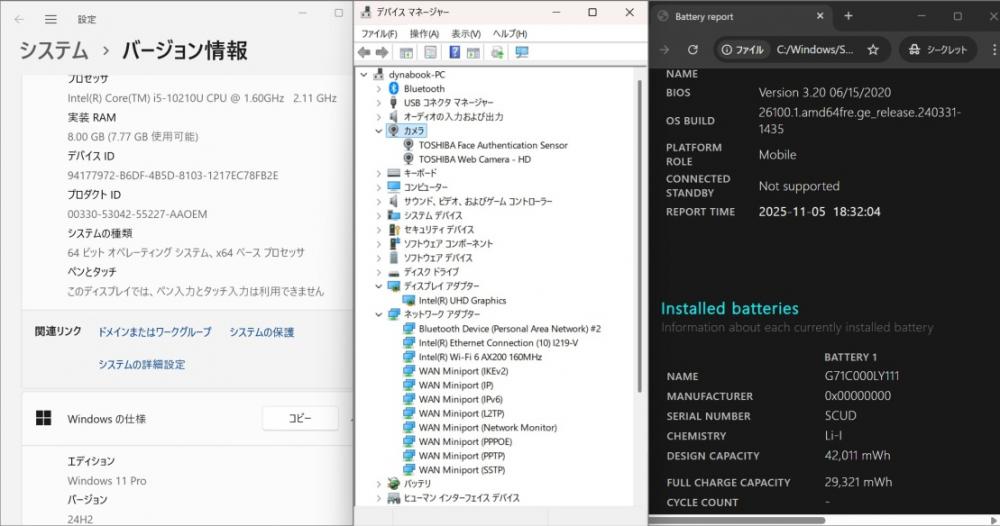This screenshot has height=526, width=1000.
Task: Click the プロダクト ID value 00330-53042-55227-AAOEM
Action: tap(137, 214)
